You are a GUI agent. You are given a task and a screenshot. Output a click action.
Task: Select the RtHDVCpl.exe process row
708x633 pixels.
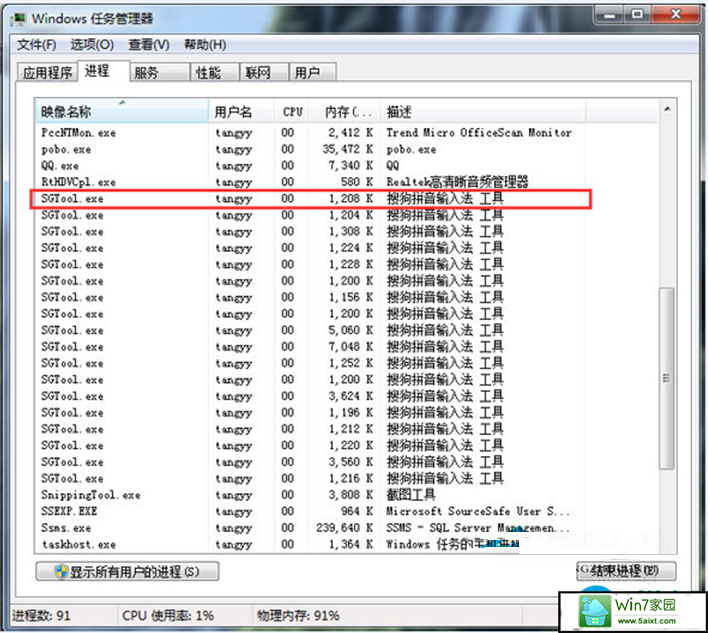pos(310,182)
